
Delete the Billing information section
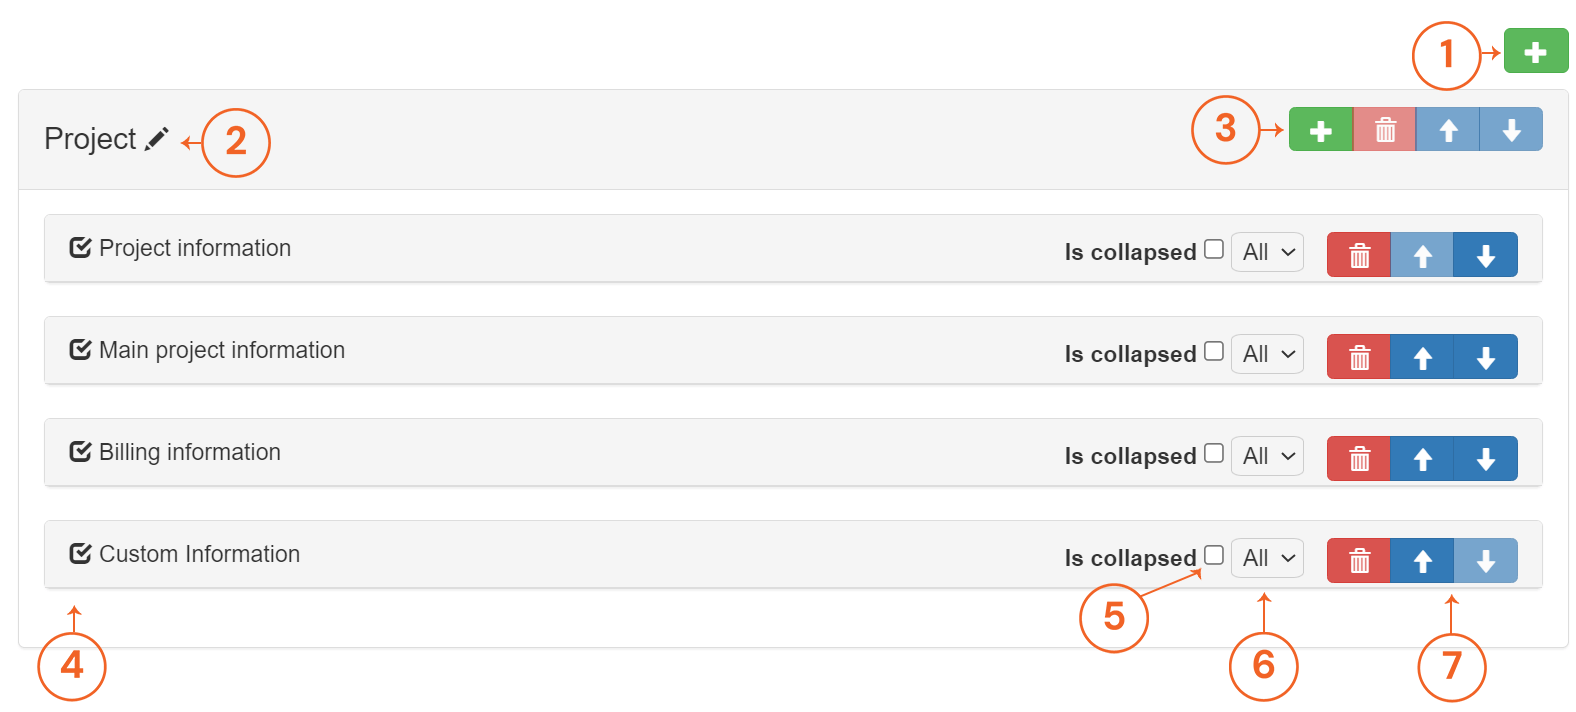[x=1358, y=458]
